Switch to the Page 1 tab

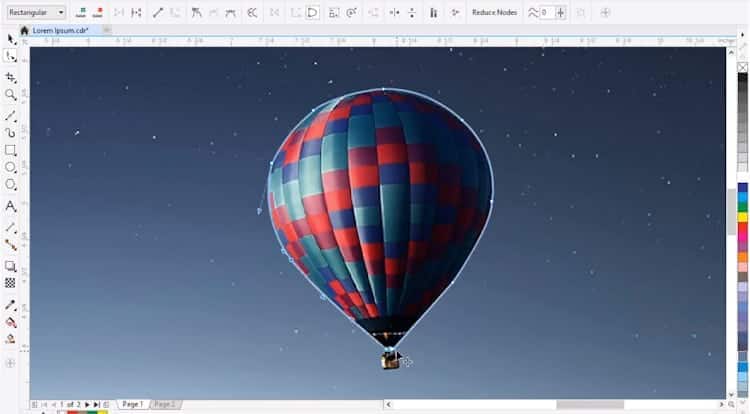click(x=131, y=404)
